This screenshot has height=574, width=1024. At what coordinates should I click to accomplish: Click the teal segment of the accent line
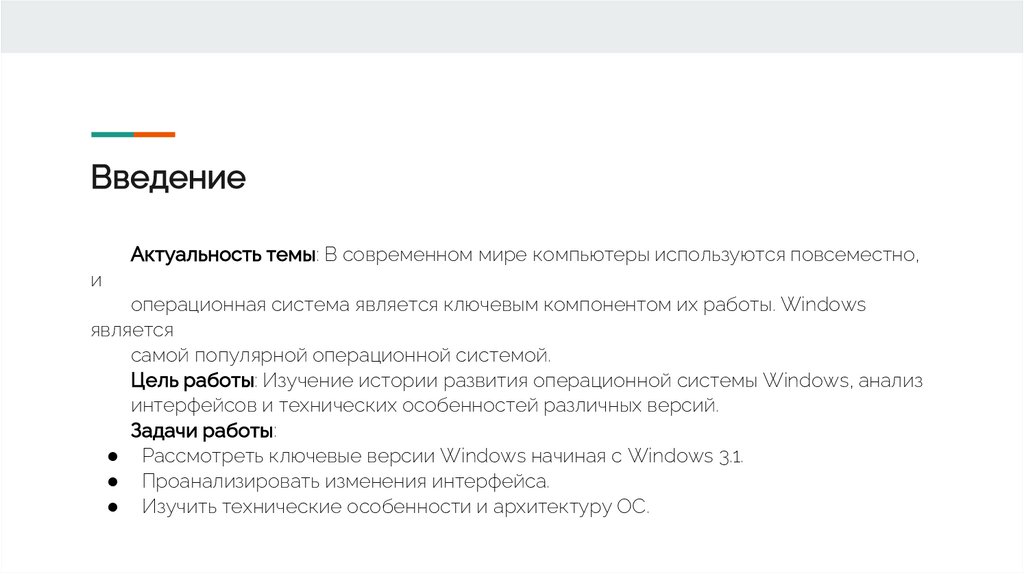pyautogui.click(x=112, y=134)
